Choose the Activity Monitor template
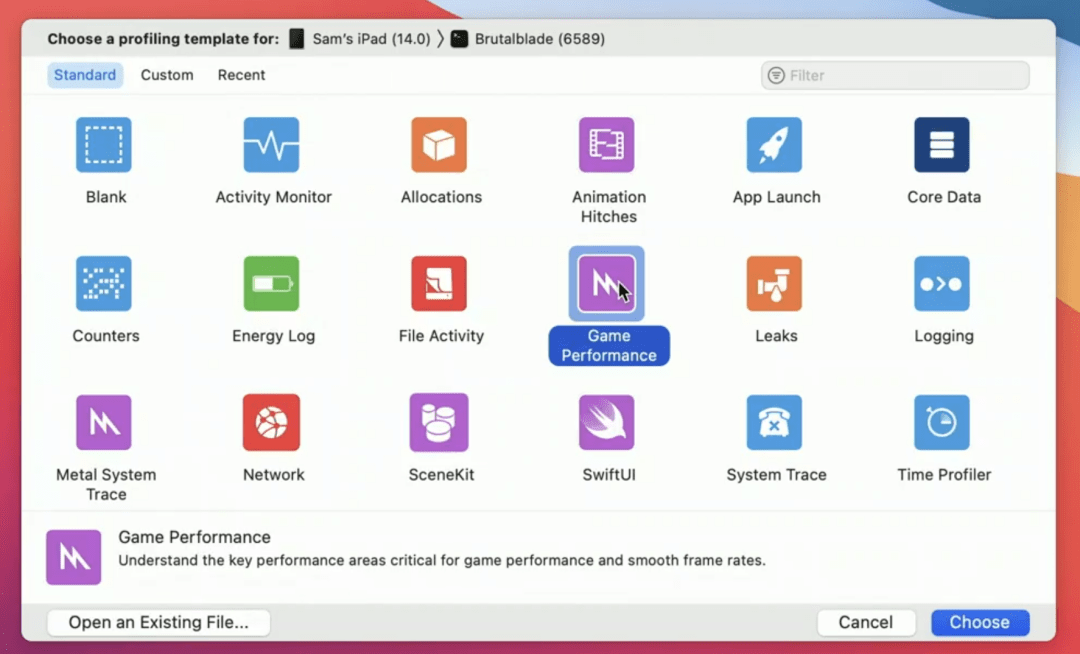Image resolution: width=1080 pixels, height=654 pixels. click(x=271, y=145)
